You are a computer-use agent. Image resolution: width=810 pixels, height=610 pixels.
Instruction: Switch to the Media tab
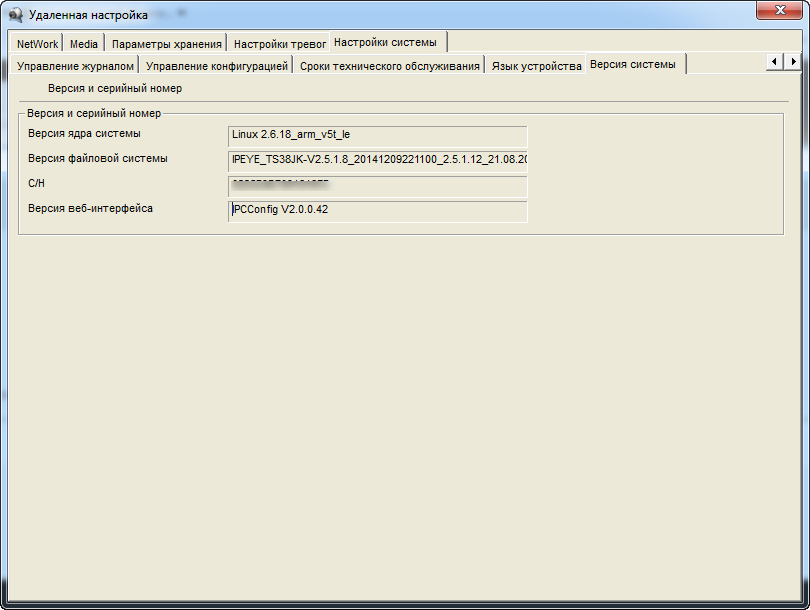84,44
